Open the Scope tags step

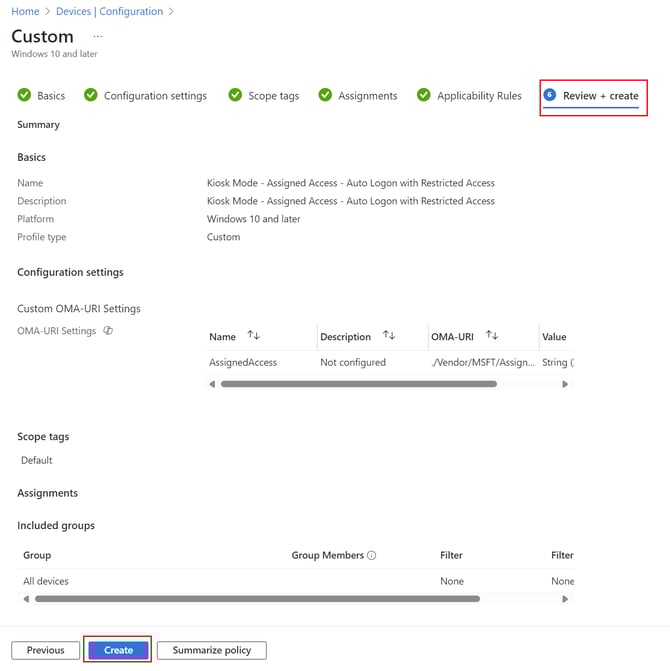tap(264, 96)
